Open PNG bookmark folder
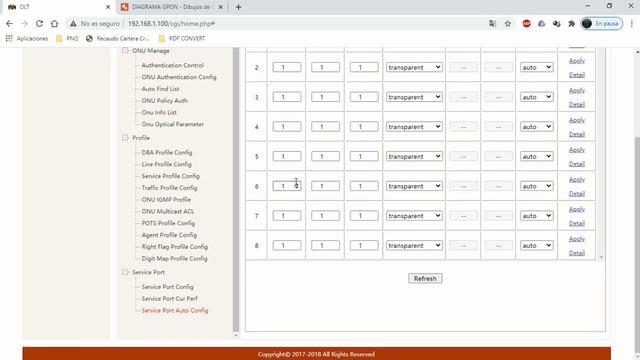The height and width of the screenshot is (360, 640). [67, 38]
